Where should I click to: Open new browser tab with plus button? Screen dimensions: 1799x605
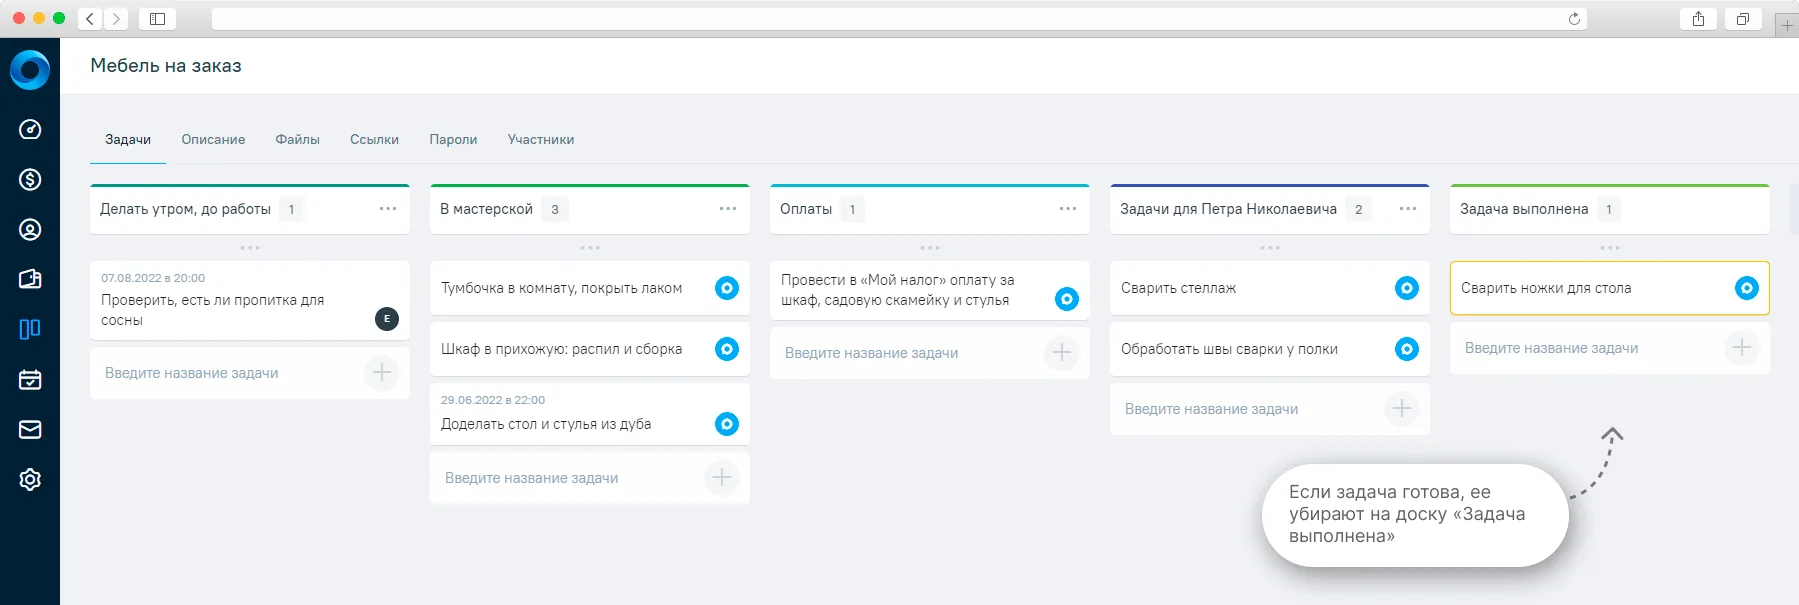point(1787,25)
